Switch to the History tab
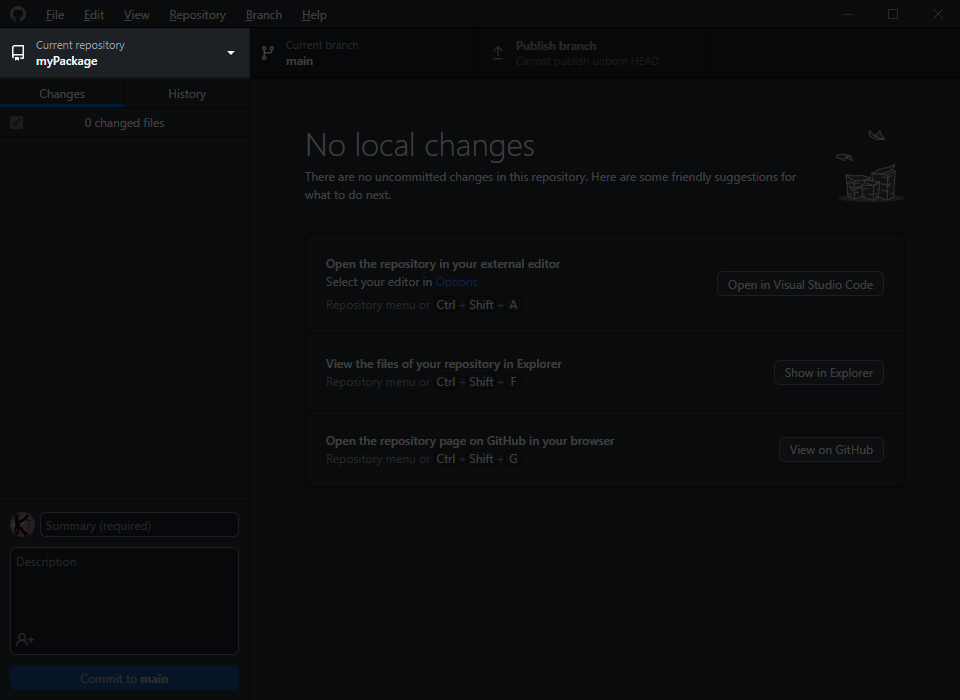960x700 pixels. click(187, 94)
